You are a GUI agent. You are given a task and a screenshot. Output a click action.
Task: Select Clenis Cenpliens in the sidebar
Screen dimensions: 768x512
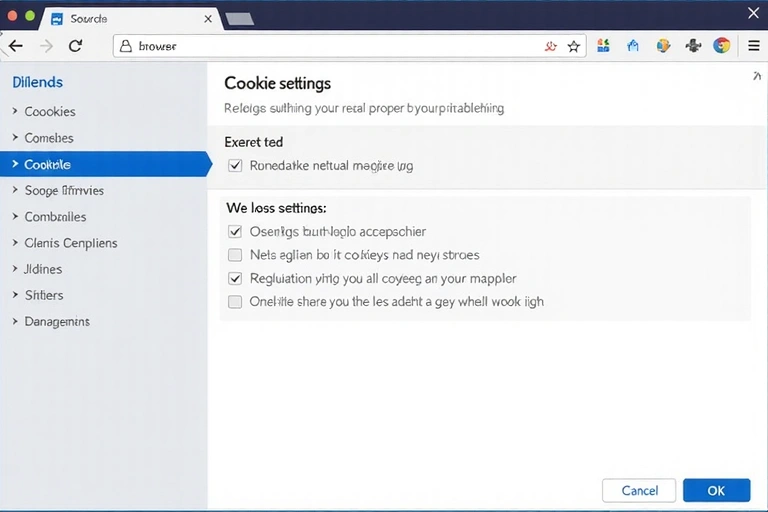point(70,243)
